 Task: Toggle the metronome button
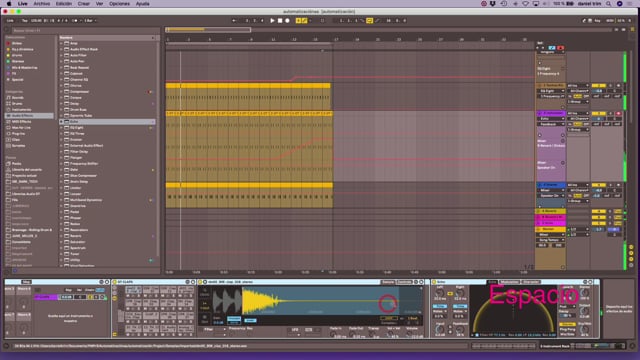point(76,20)
